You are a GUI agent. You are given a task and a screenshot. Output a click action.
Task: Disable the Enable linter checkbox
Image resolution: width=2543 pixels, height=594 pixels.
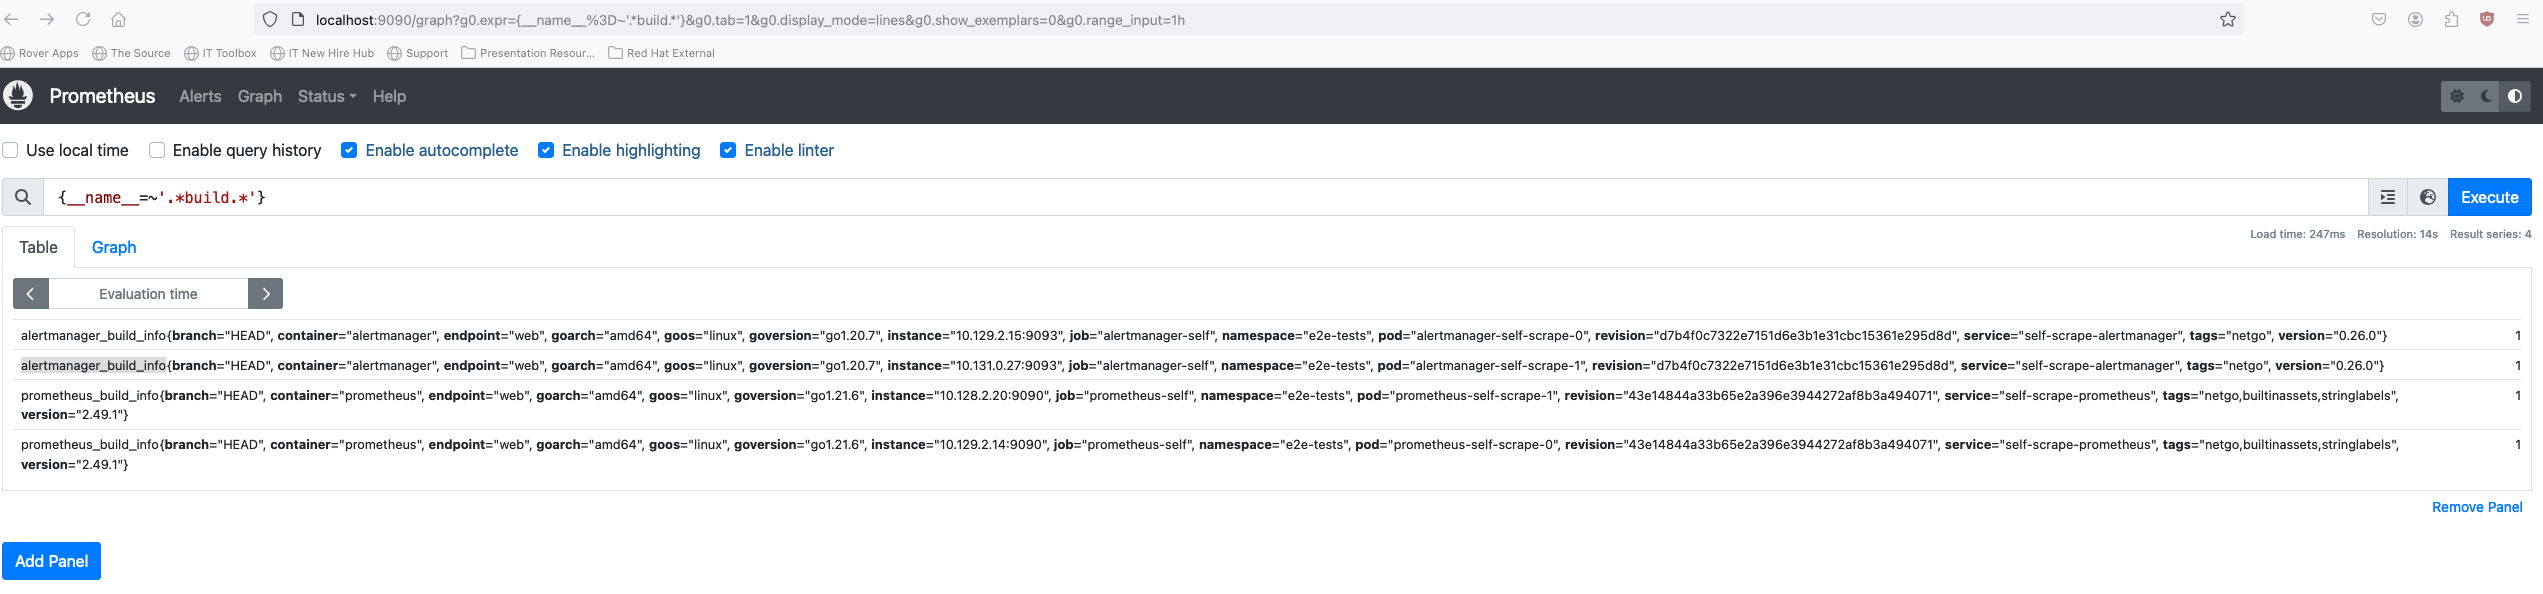click(728, 150)
